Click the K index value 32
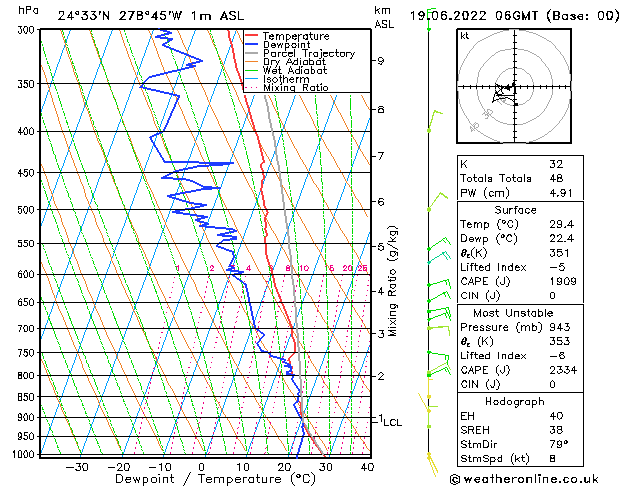629x486 pixels. coord(556,164)
